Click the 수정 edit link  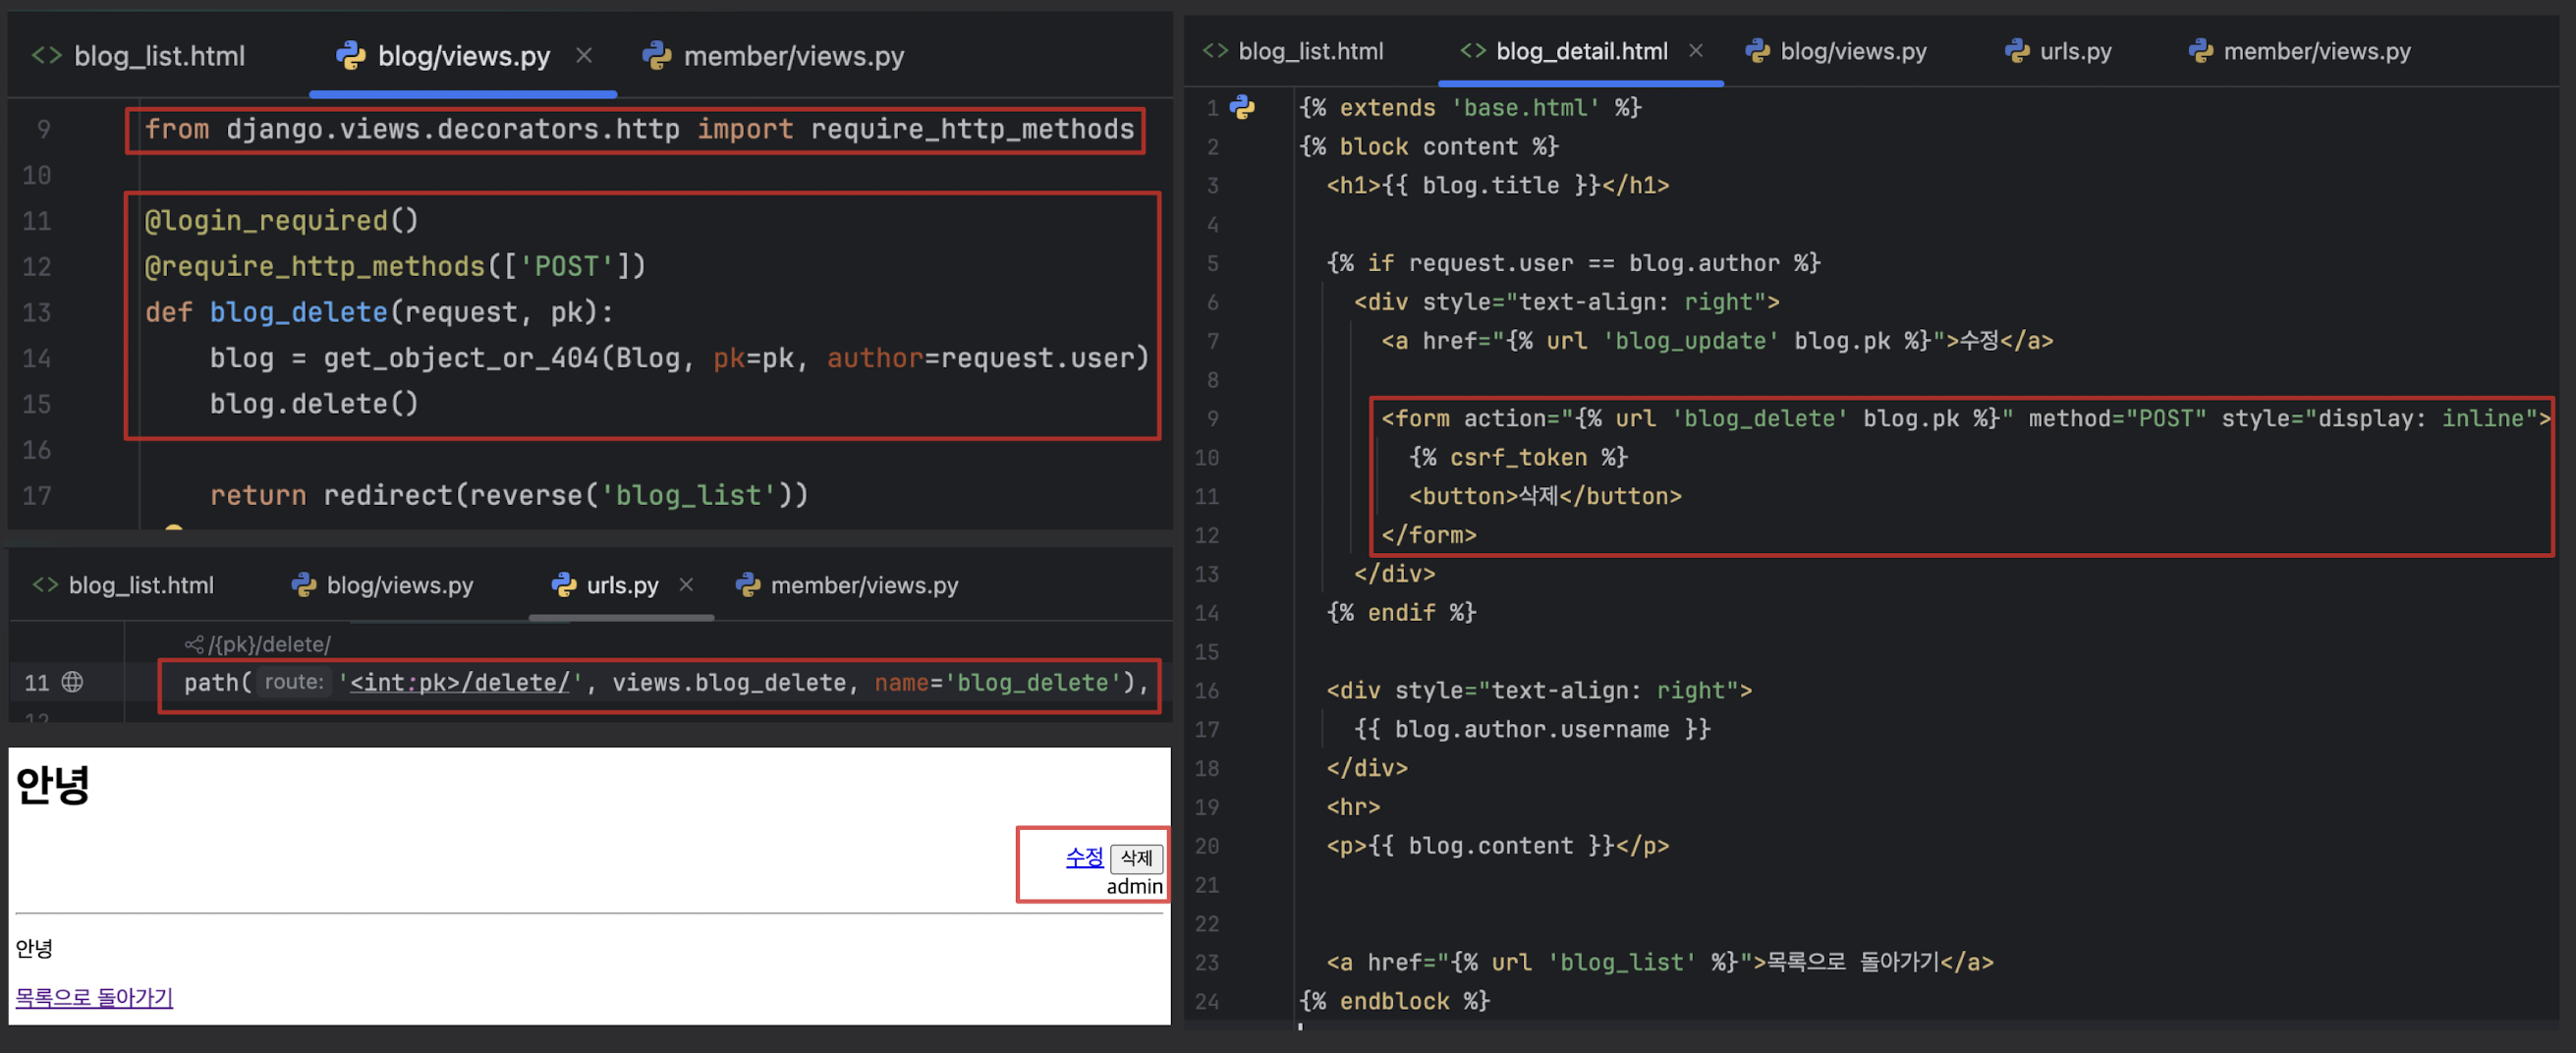point(1084,857)
